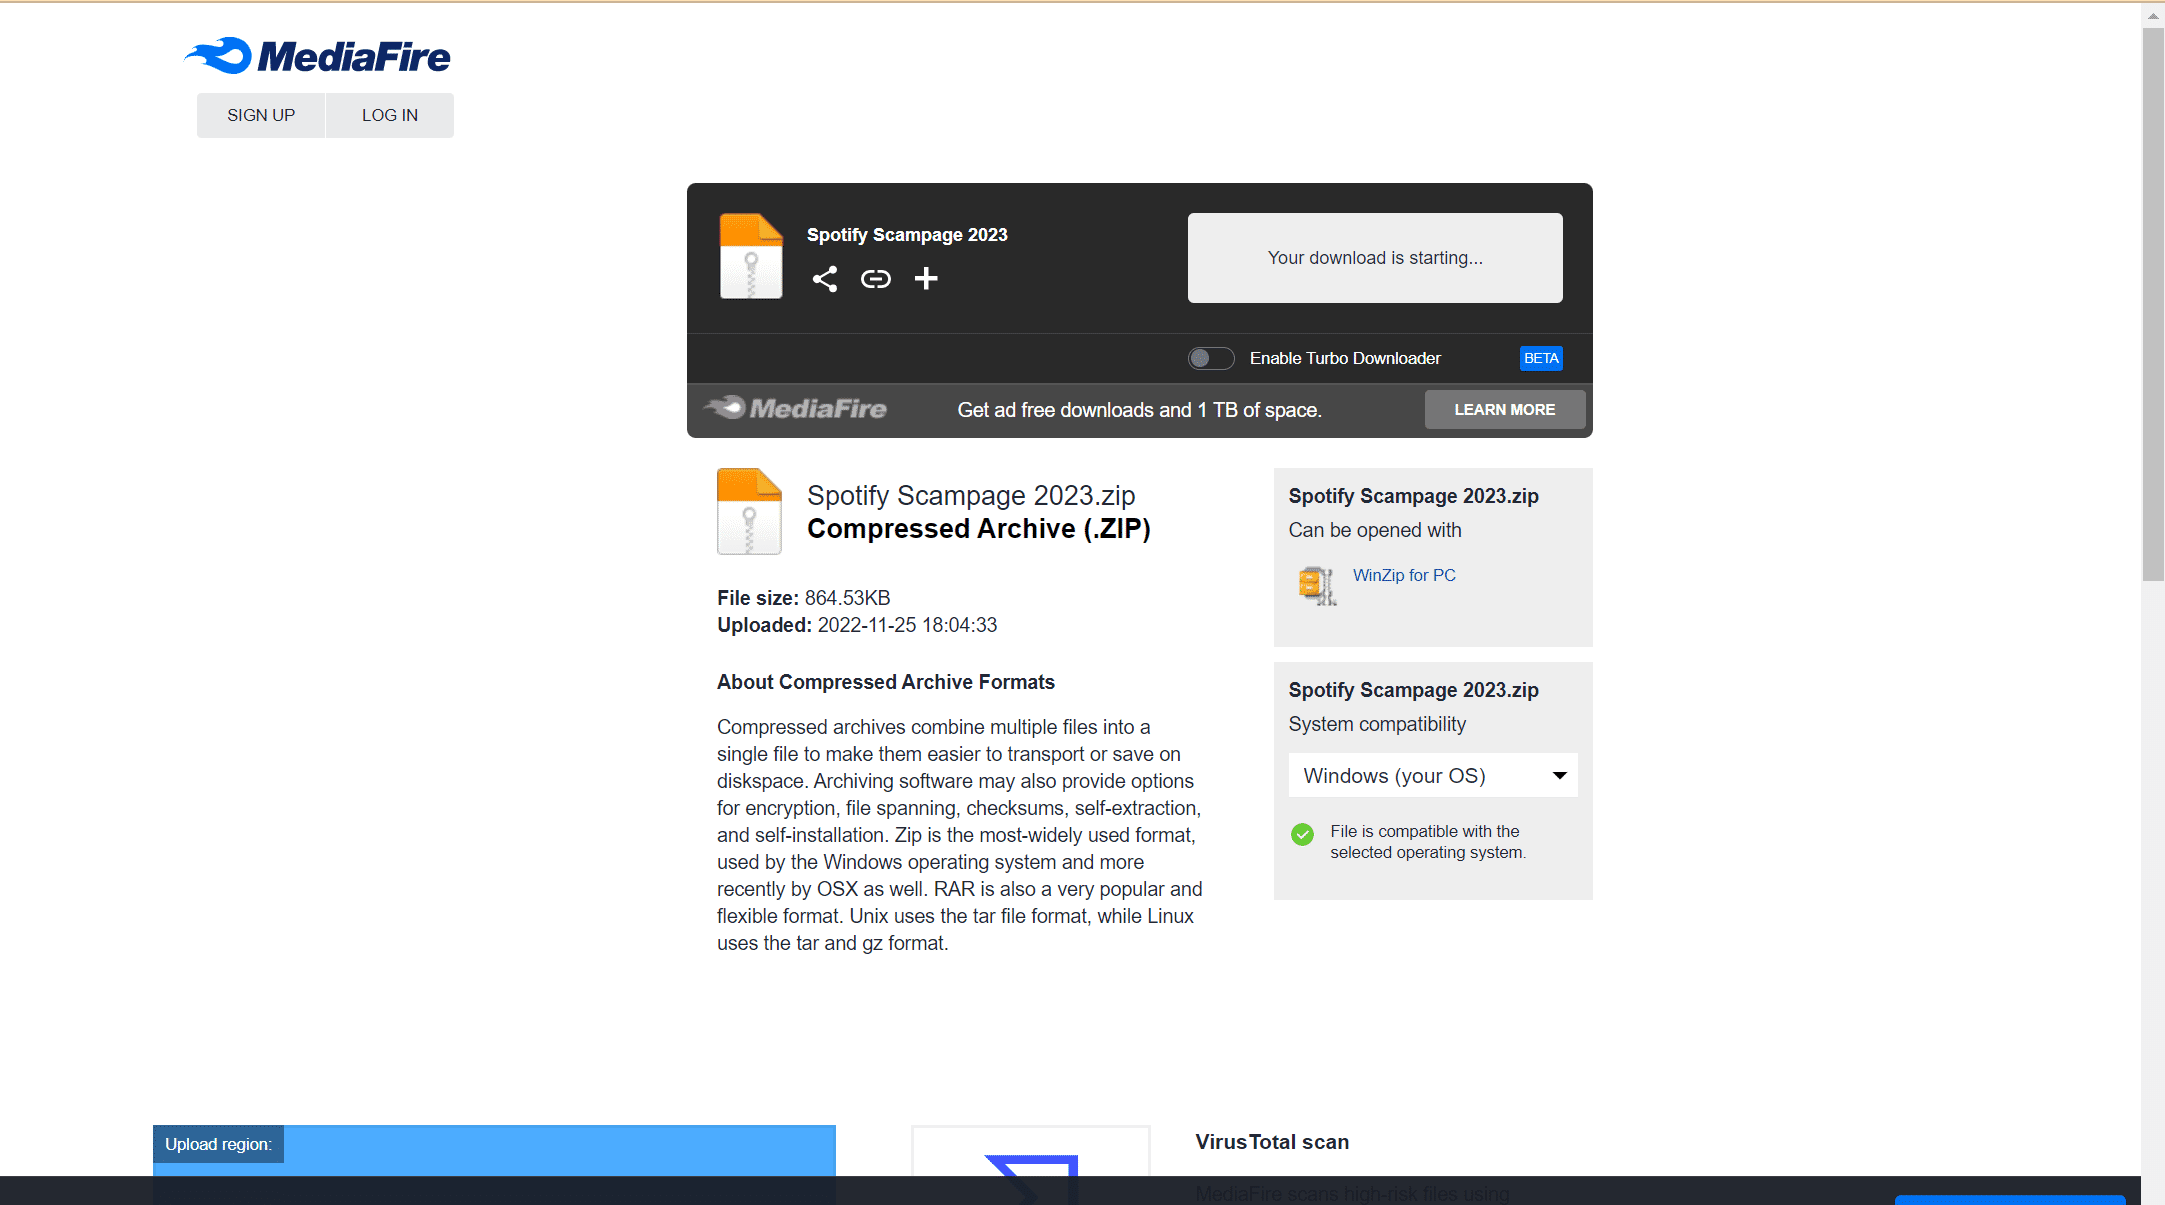
Task: Click LOG IN in the top navigation
Action: (390, 115)
